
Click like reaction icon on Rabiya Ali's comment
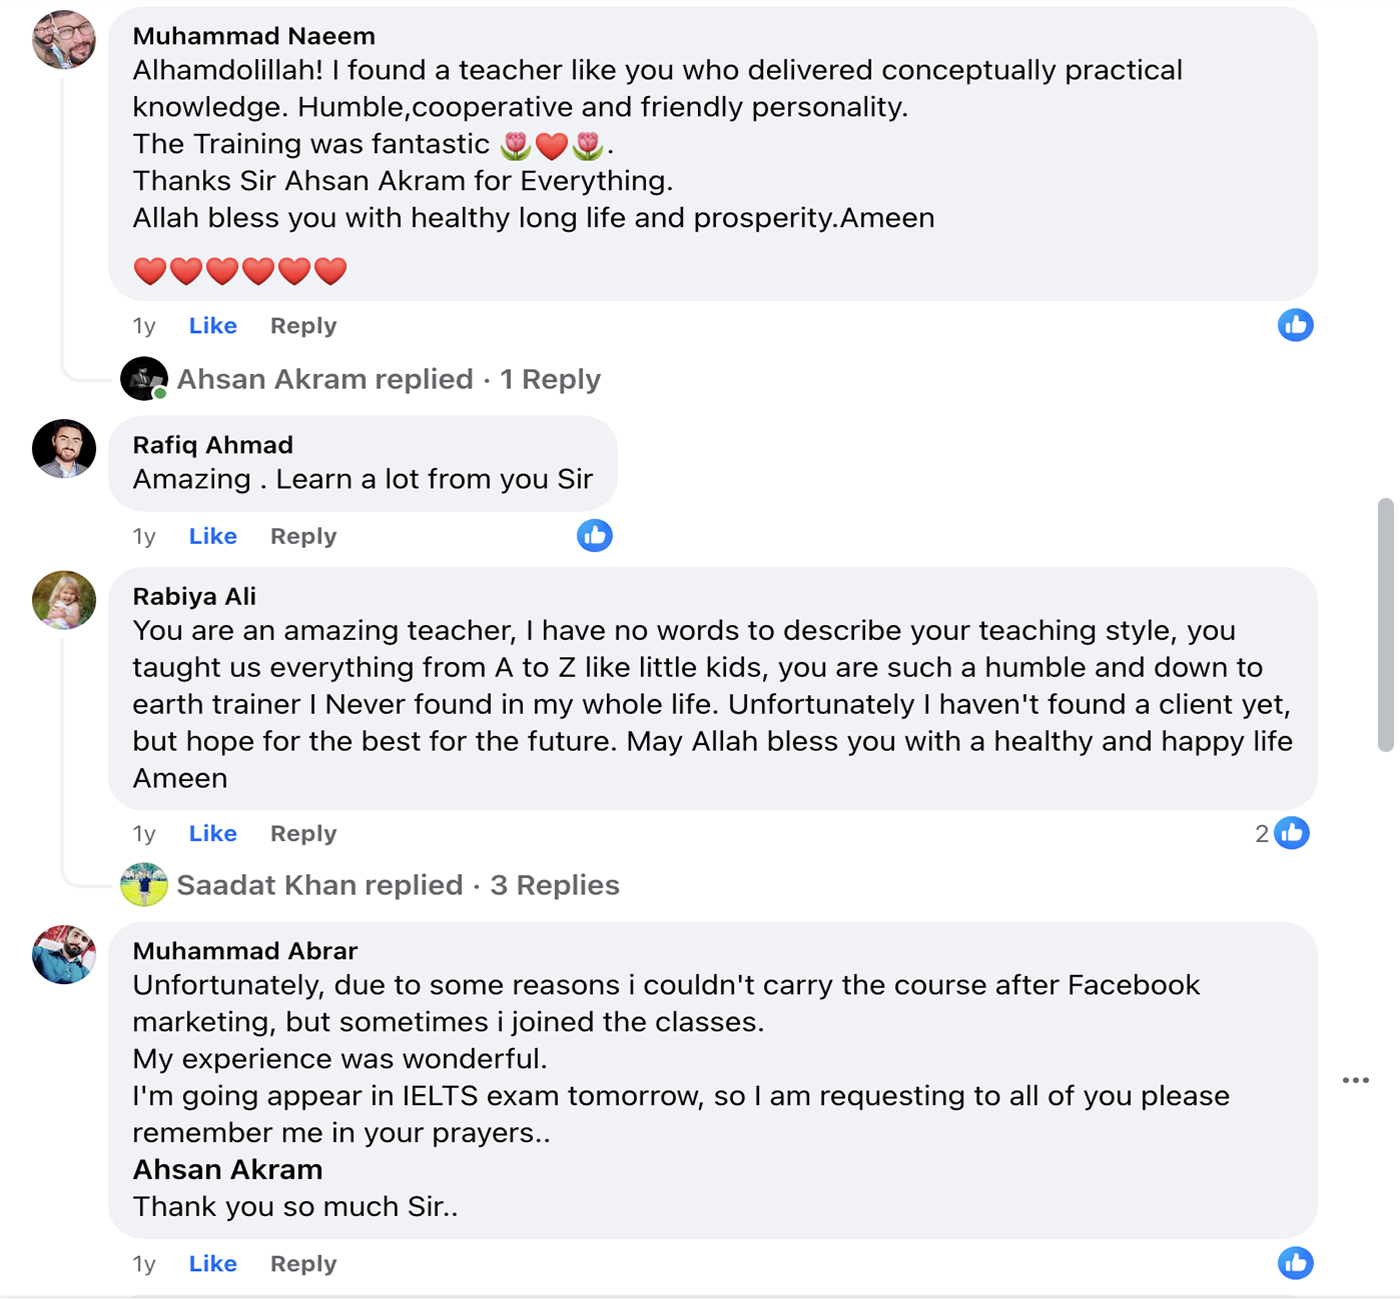pos(1292,833)
